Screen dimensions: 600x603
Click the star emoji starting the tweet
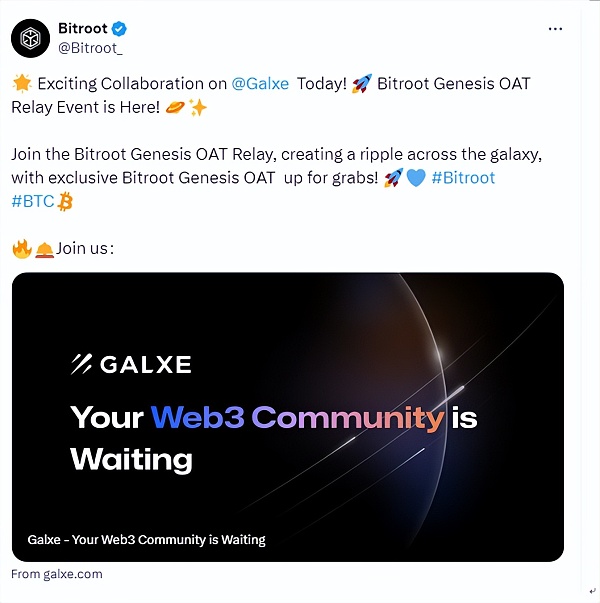tap(21, 84)
